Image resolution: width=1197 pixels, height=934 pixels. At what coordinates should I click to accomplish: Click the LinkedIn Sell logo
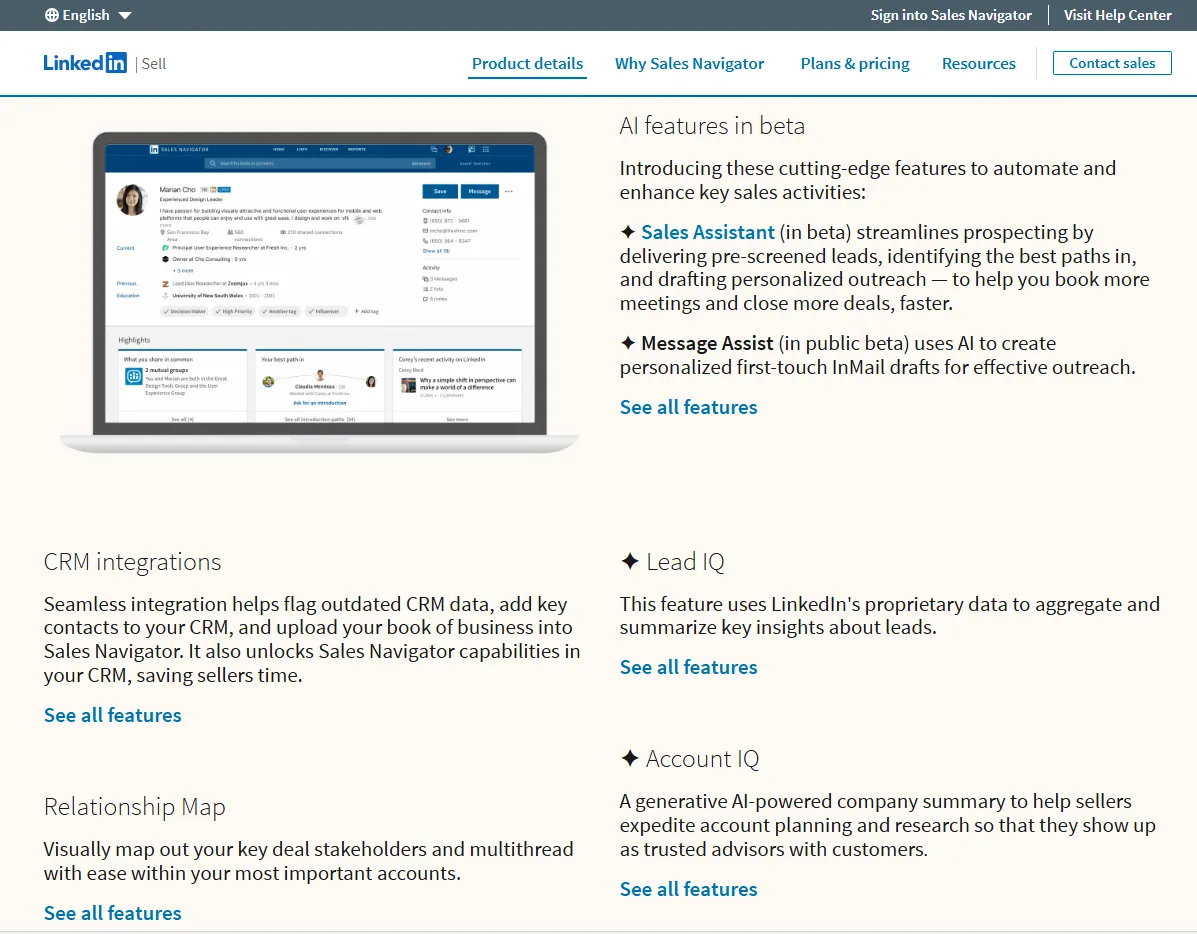click(100, 62)
